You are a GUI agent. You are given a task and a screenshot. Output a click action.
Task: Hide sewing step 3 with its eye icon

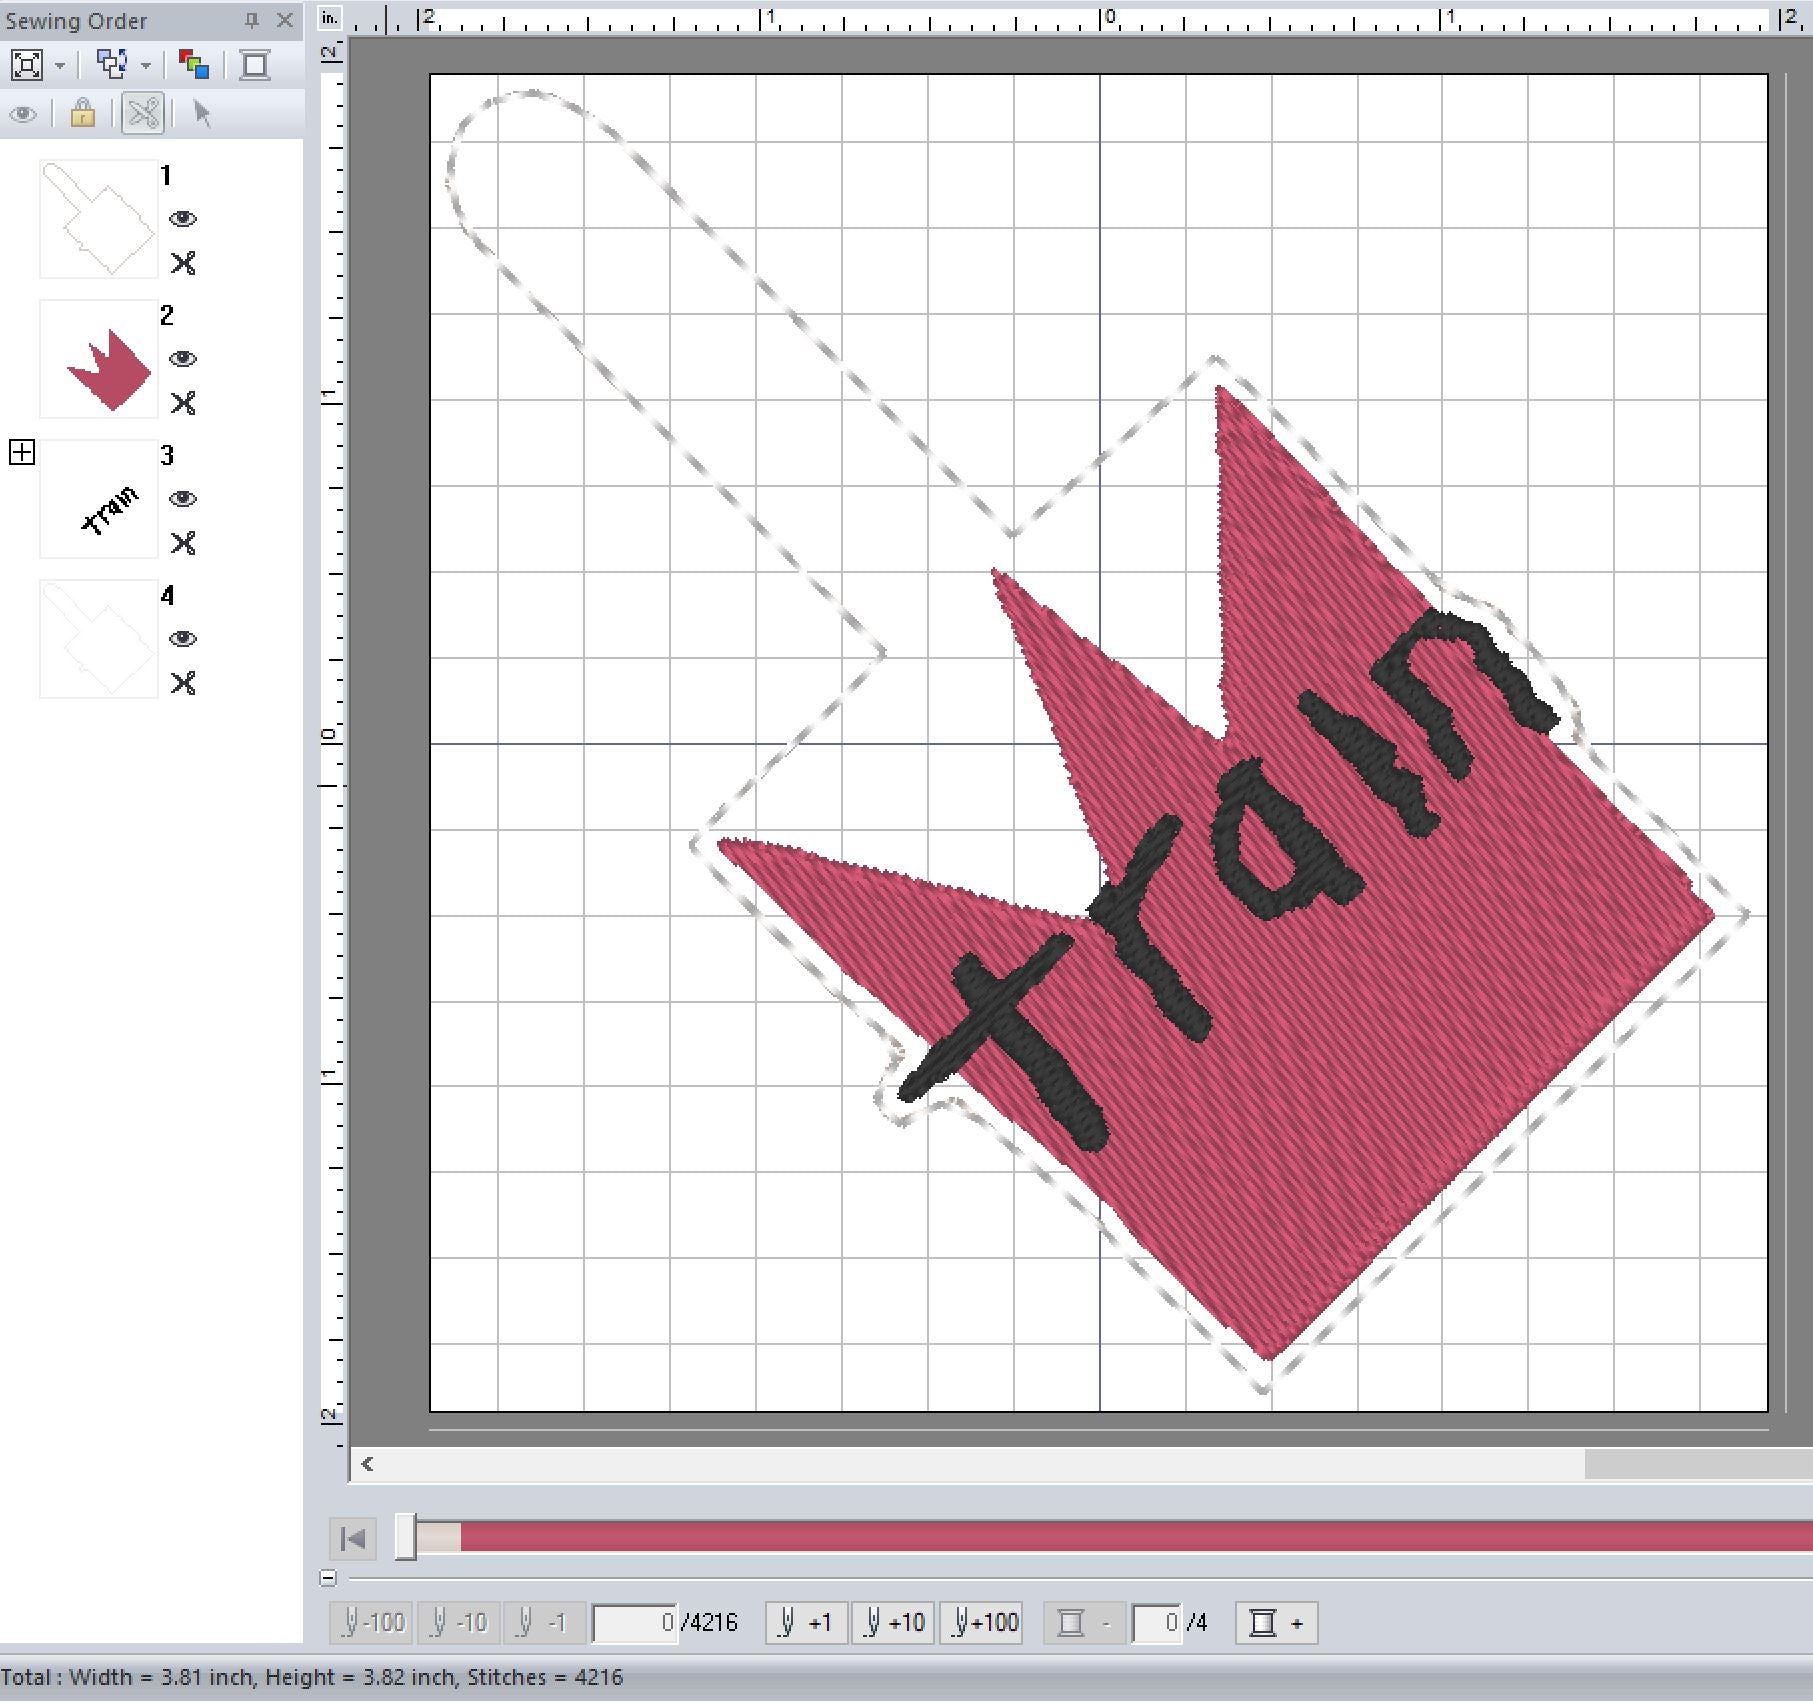183,499
